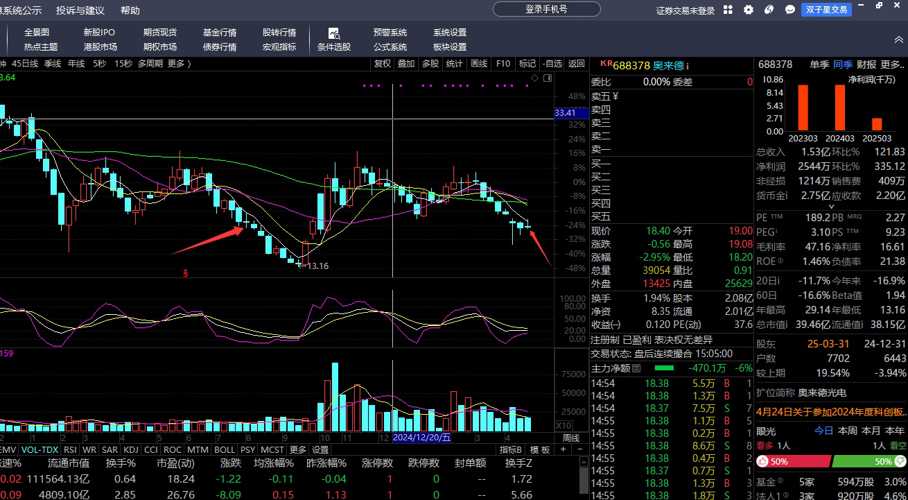This screenshot has width=908, height=500.
Task: Open the 更多 period dropdown
Action: pos(179,64)
